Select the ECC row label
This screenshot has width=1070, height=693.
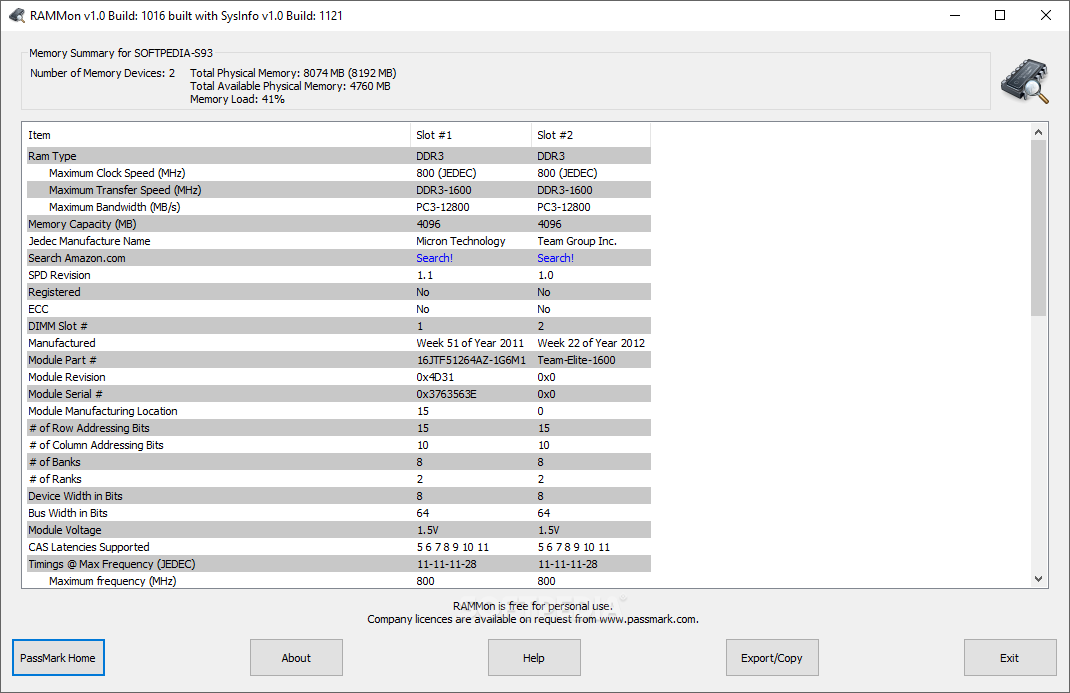tap(38, 310)
